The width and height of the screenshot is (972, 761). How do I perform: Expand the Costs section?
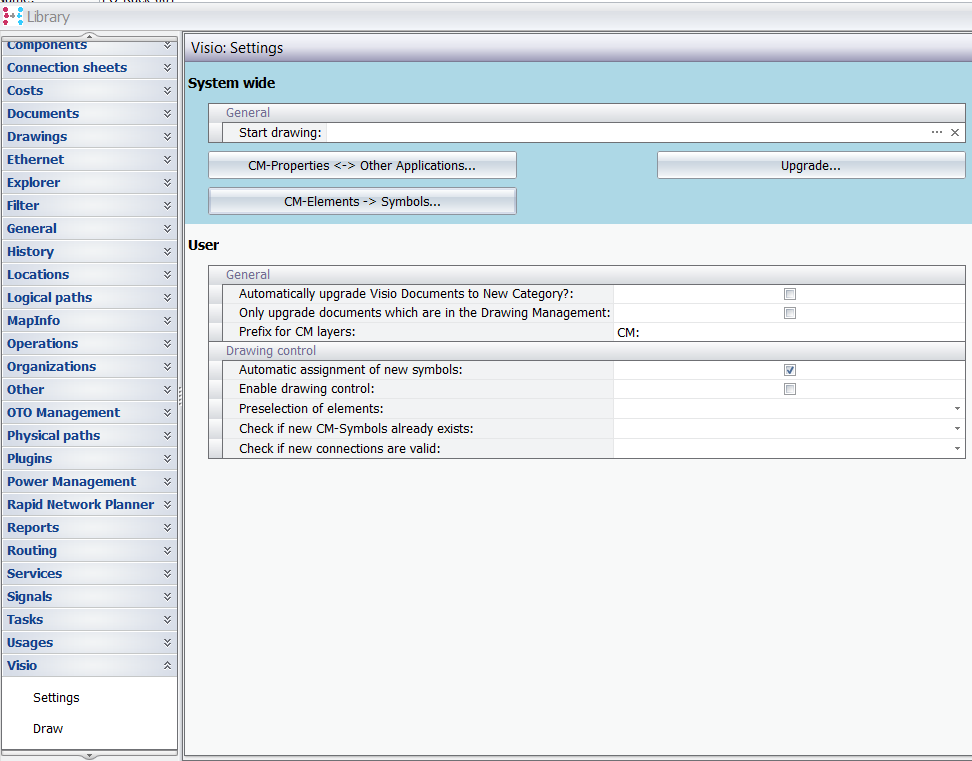(89, 90)
